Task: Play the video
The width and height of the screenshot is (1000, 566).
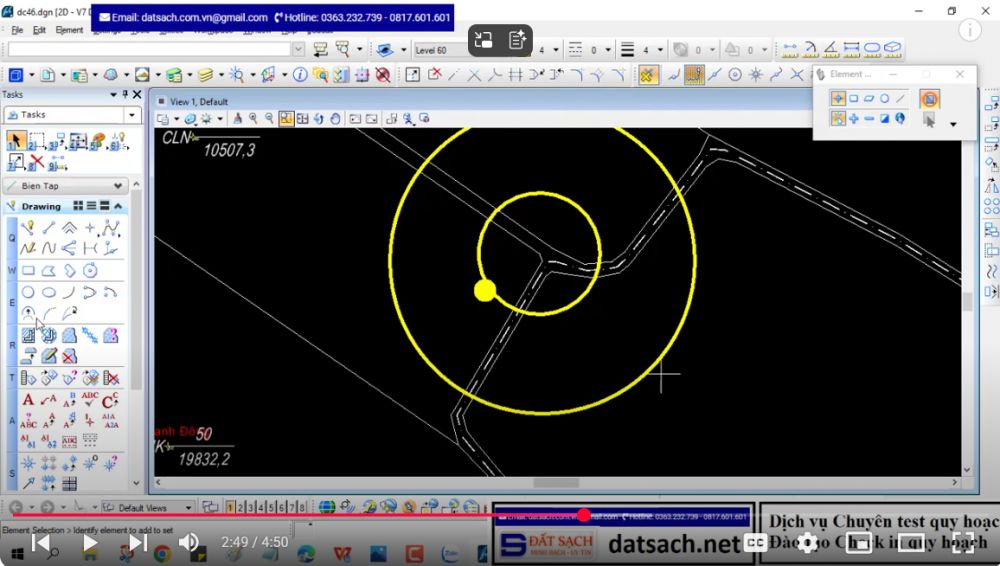Action: (x=90, y=543)
